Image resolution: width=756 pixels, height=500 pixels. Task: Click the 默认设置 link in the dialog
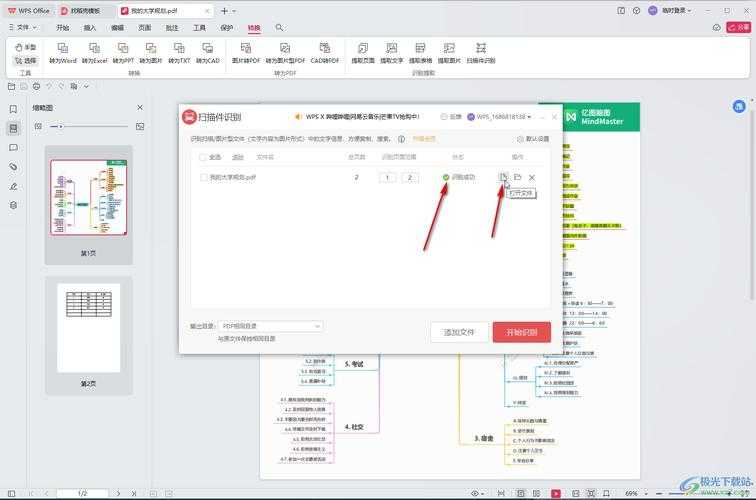(x=533, y=139)
